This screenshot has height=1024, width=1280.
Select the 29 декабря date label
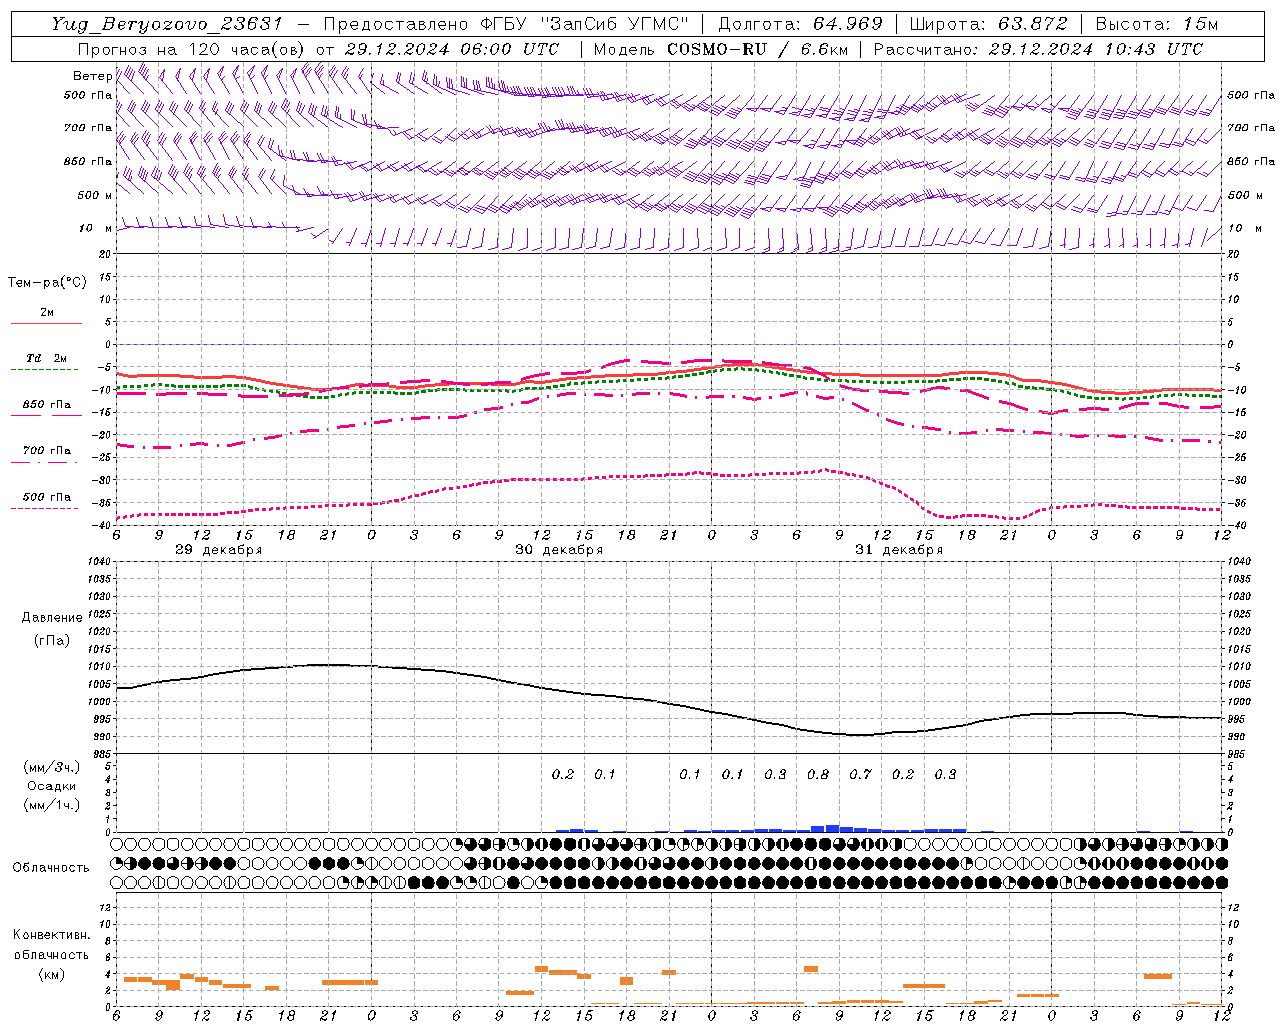(x=218, y=550)
